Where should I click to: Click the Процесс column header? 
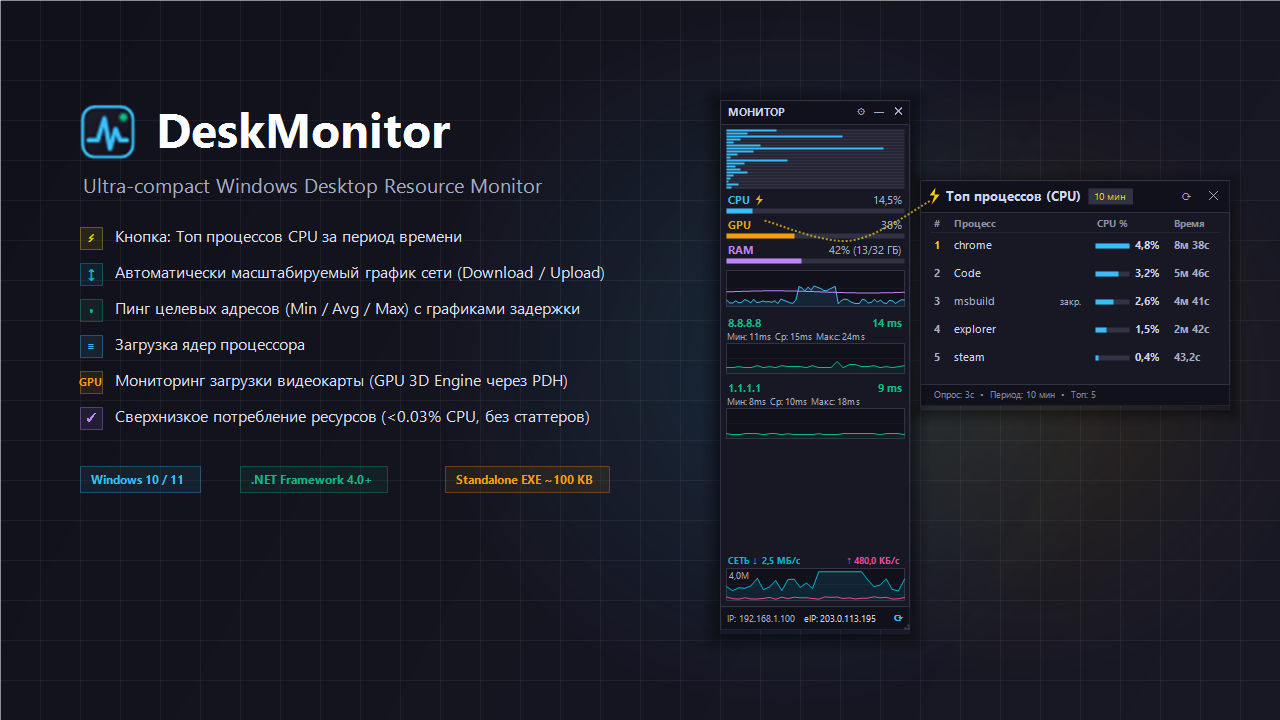pyautogui.click(x=975, y=224)
